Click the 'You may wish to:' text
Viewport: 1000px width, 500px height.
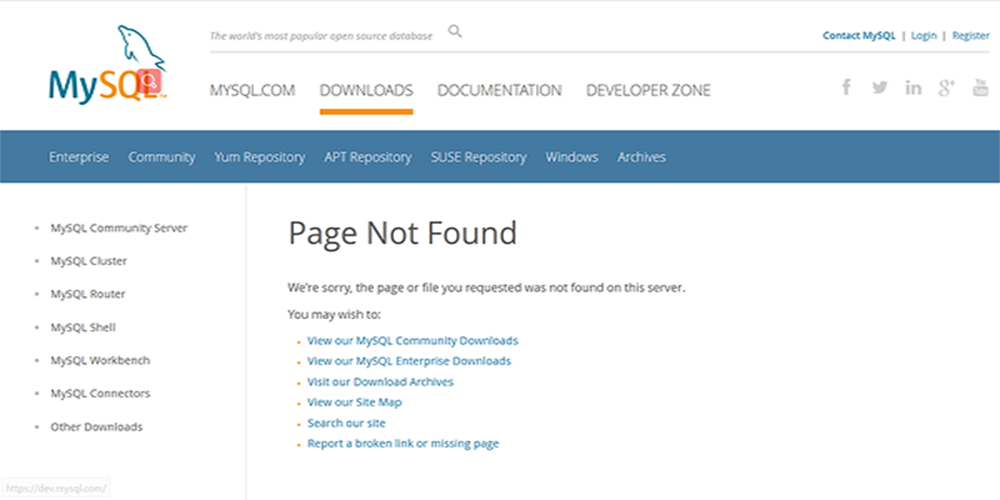(x=334, y=314)
